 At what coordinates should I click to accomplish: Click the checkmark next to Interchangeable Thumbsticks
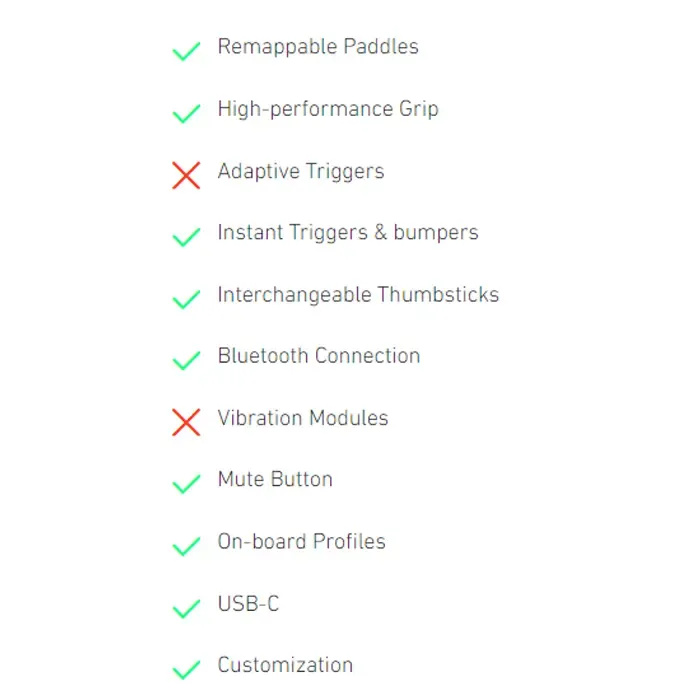(x=186, y=299)
